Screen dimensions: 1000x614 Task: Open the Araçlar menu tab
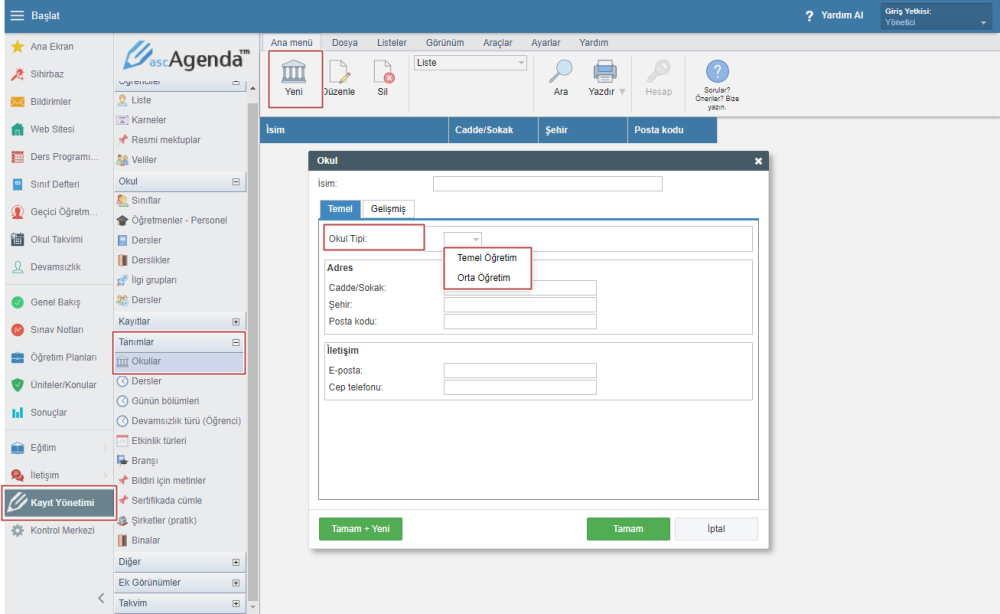tap(497, 43)
